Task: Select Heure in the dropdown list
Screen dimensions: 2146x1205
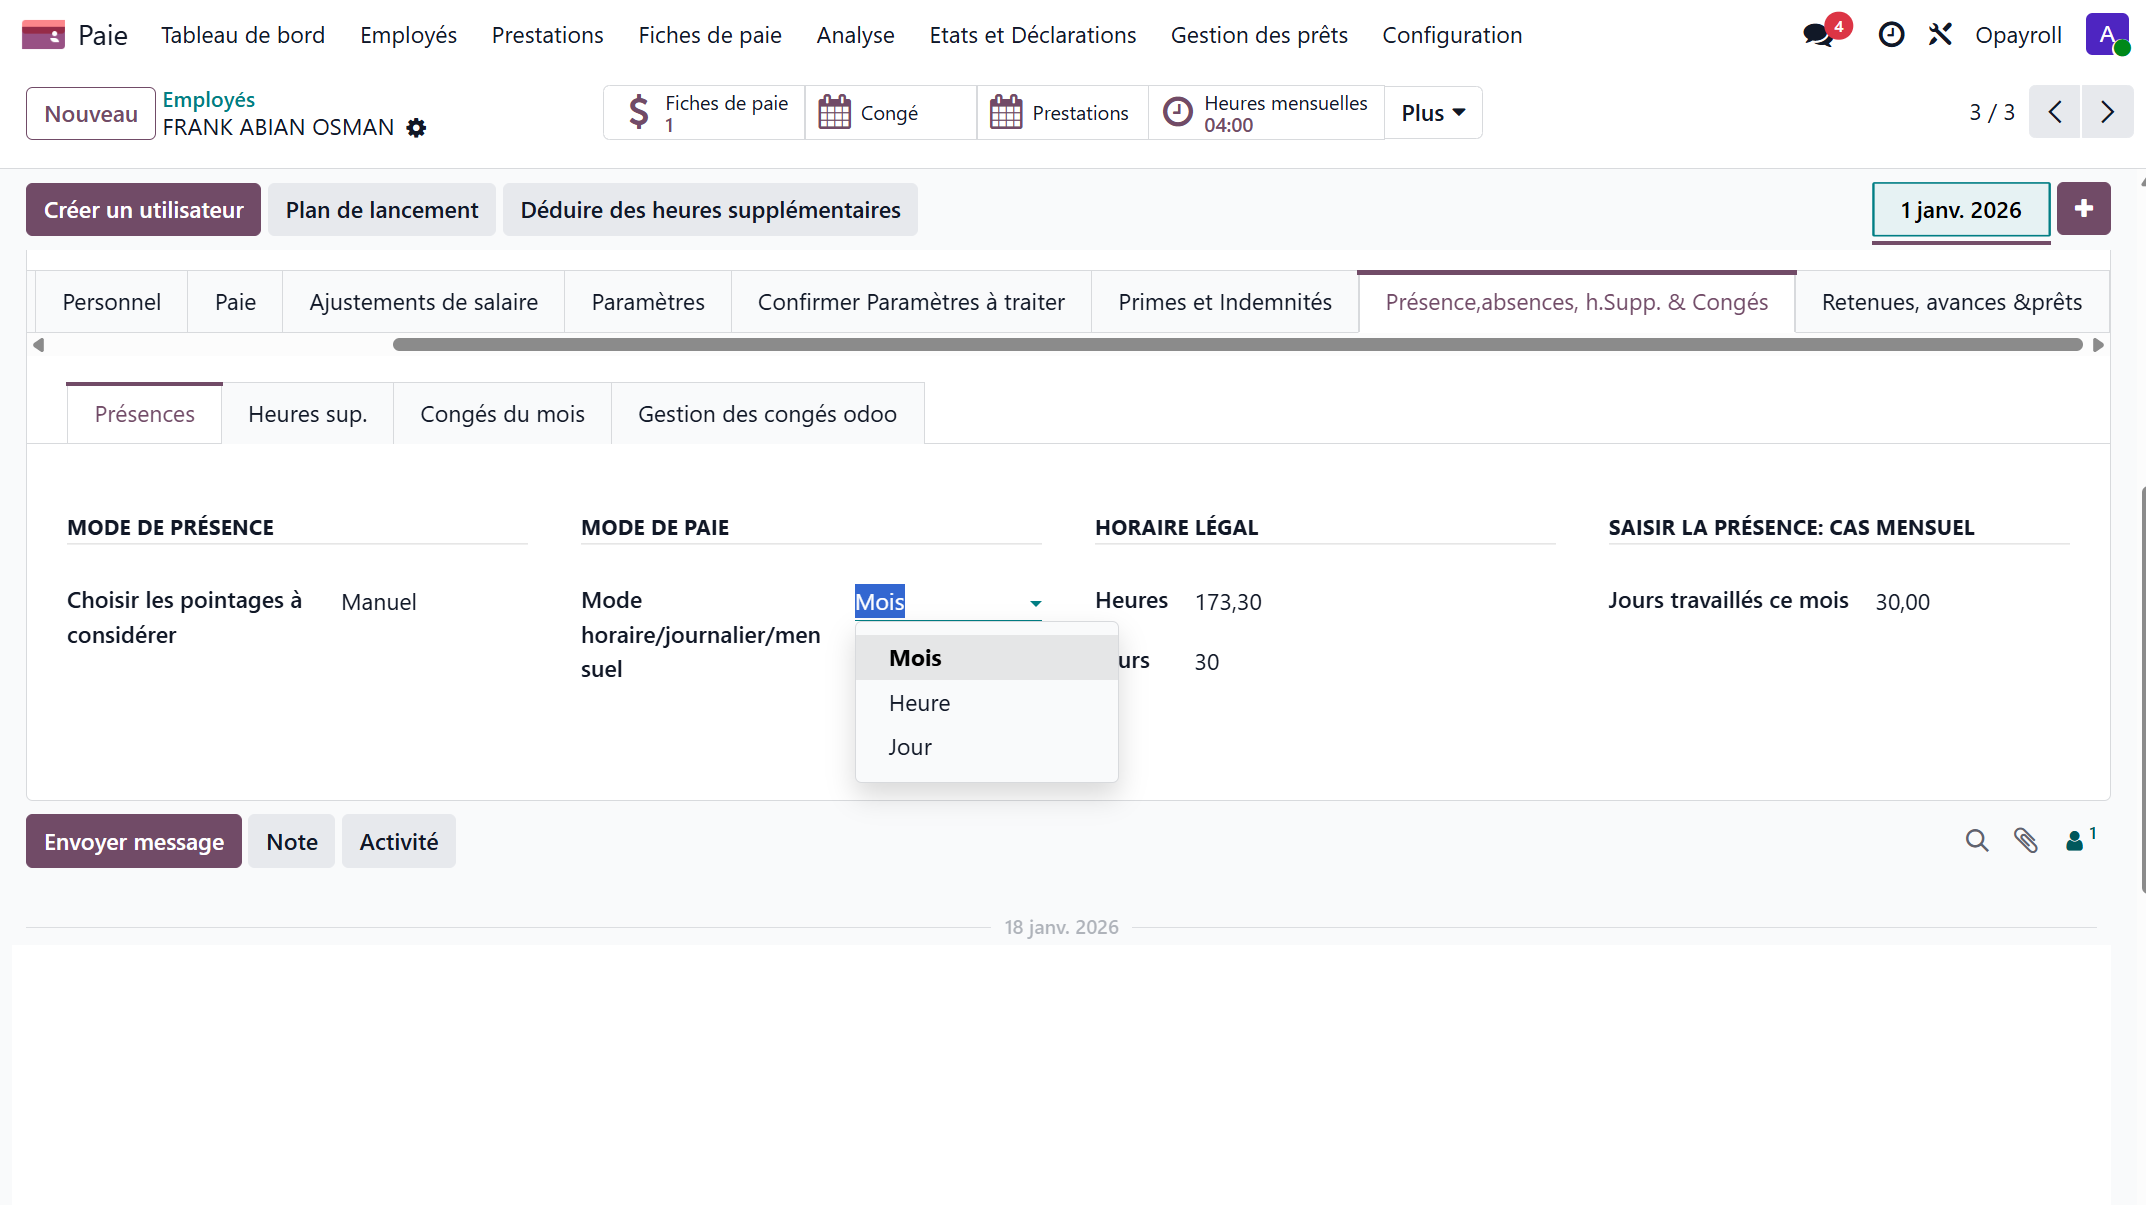Action: click(x=919, y=703)
